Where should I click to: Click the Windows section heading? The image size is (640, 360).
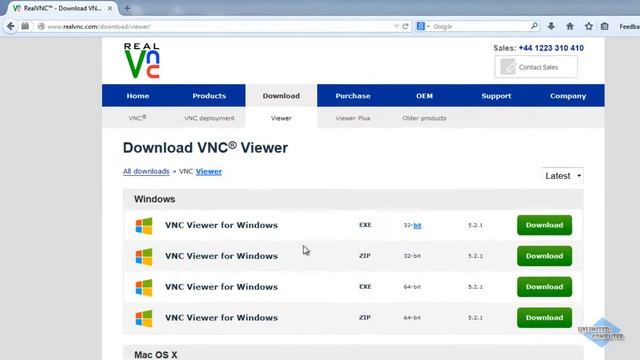(154, 199)
